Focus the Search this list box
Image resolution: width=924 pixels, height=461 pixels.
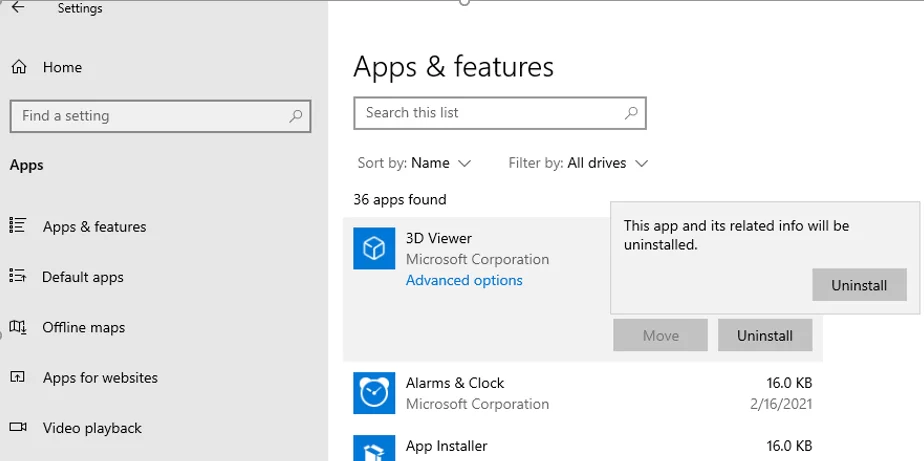[x=490, y=113]
